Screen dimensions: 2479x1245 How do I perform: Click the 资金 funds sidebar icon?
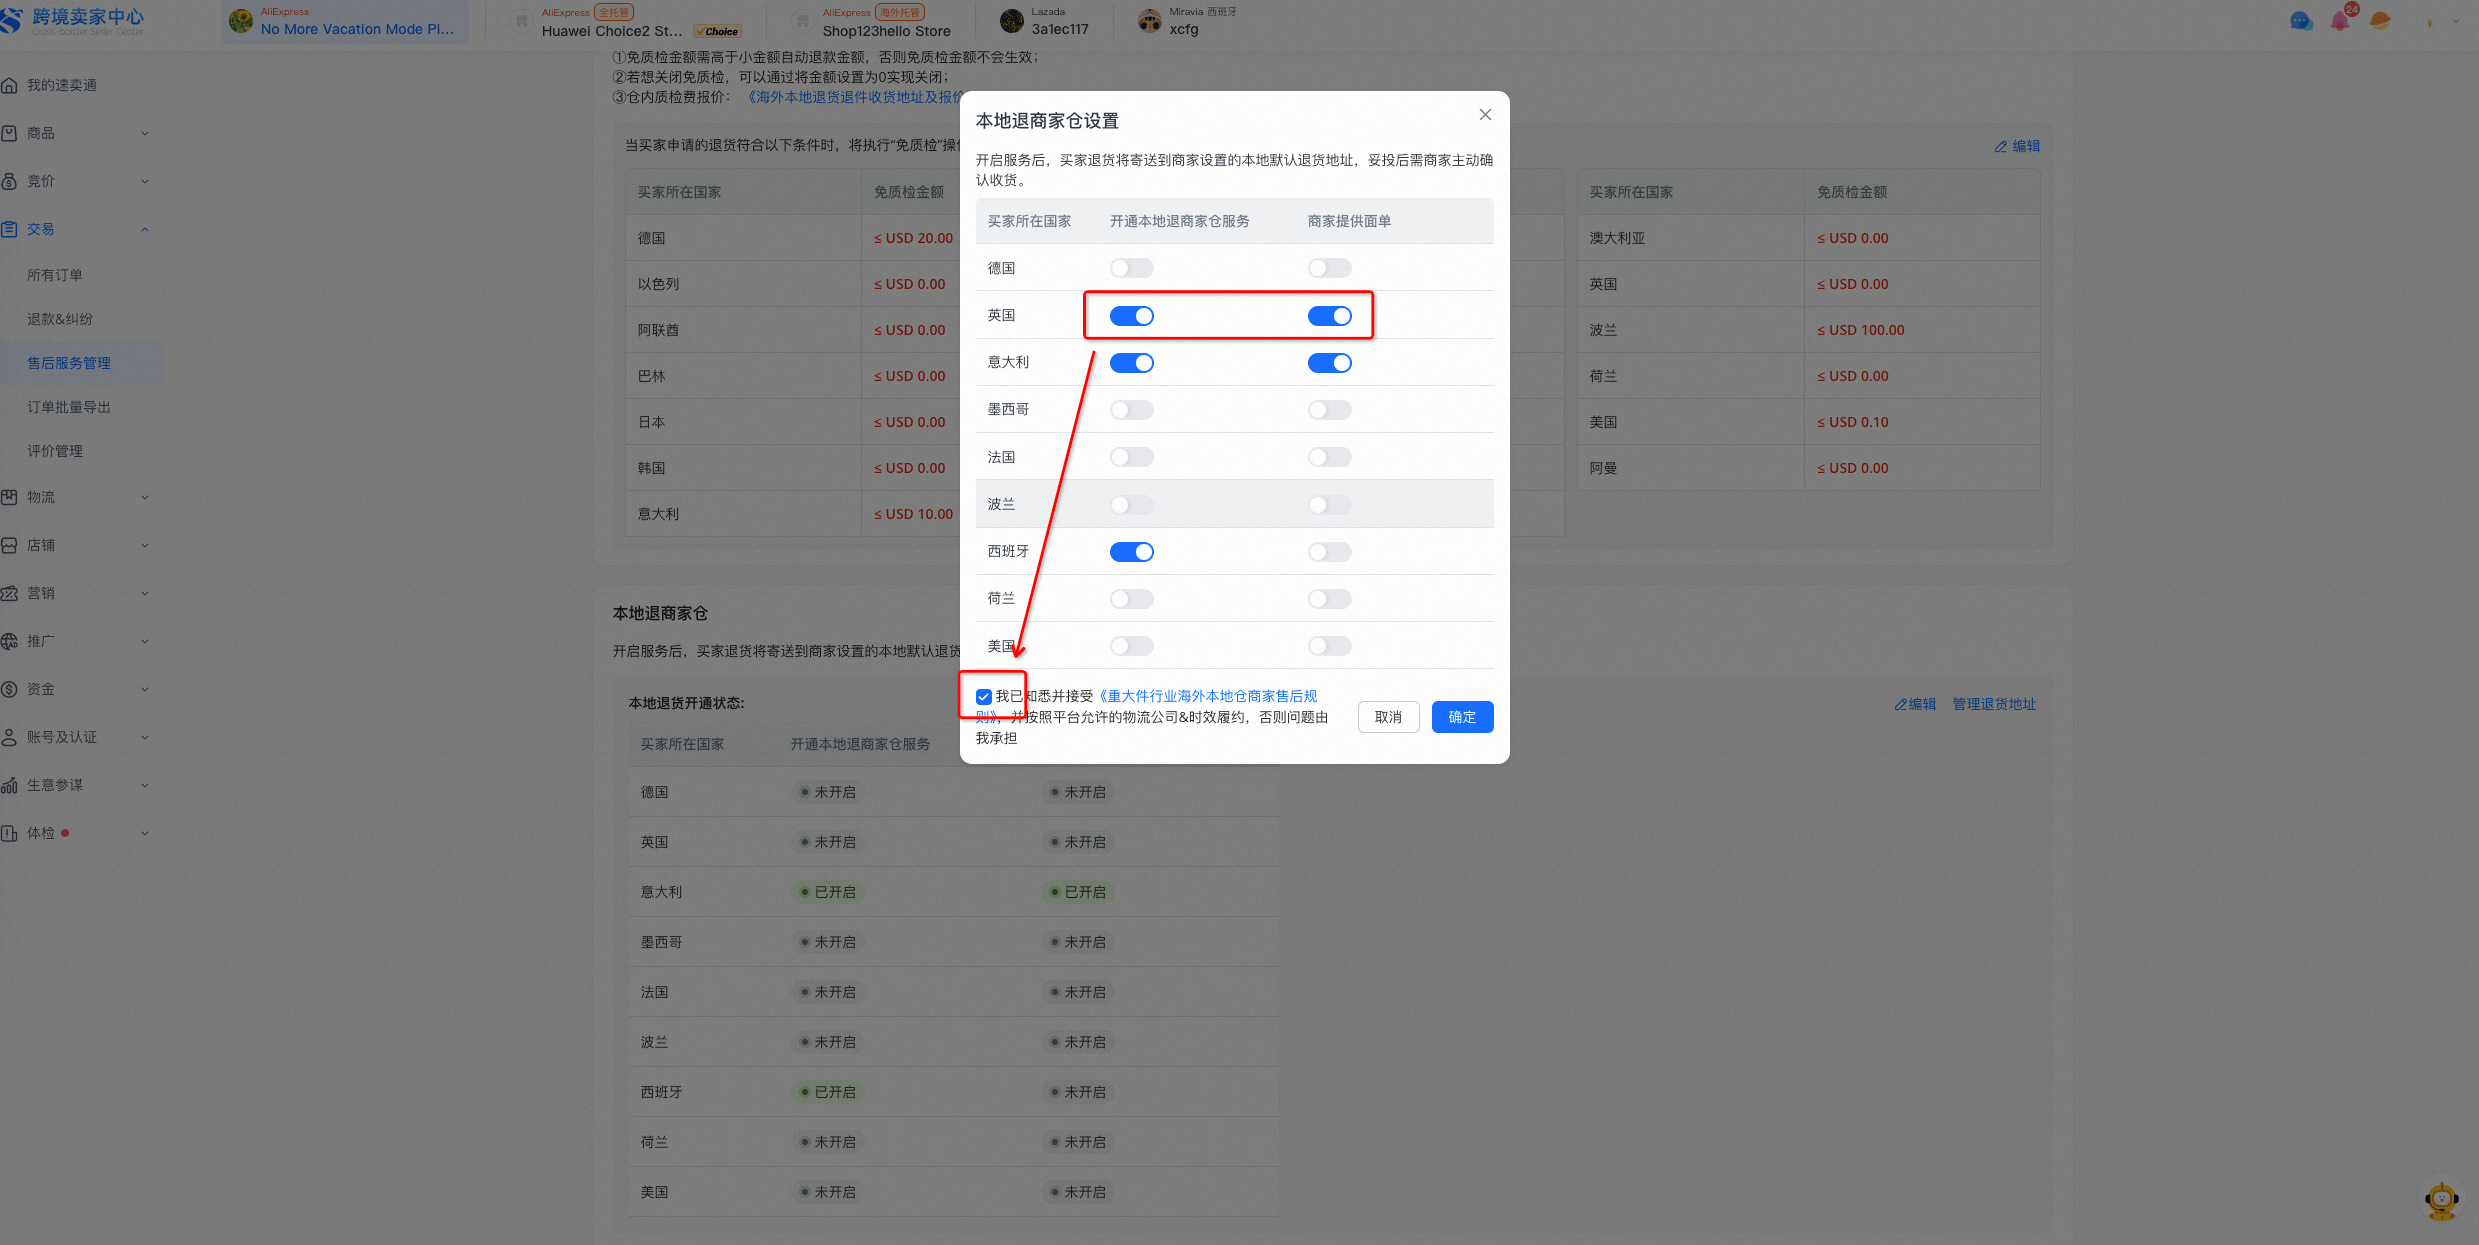(x=10, y=689)
